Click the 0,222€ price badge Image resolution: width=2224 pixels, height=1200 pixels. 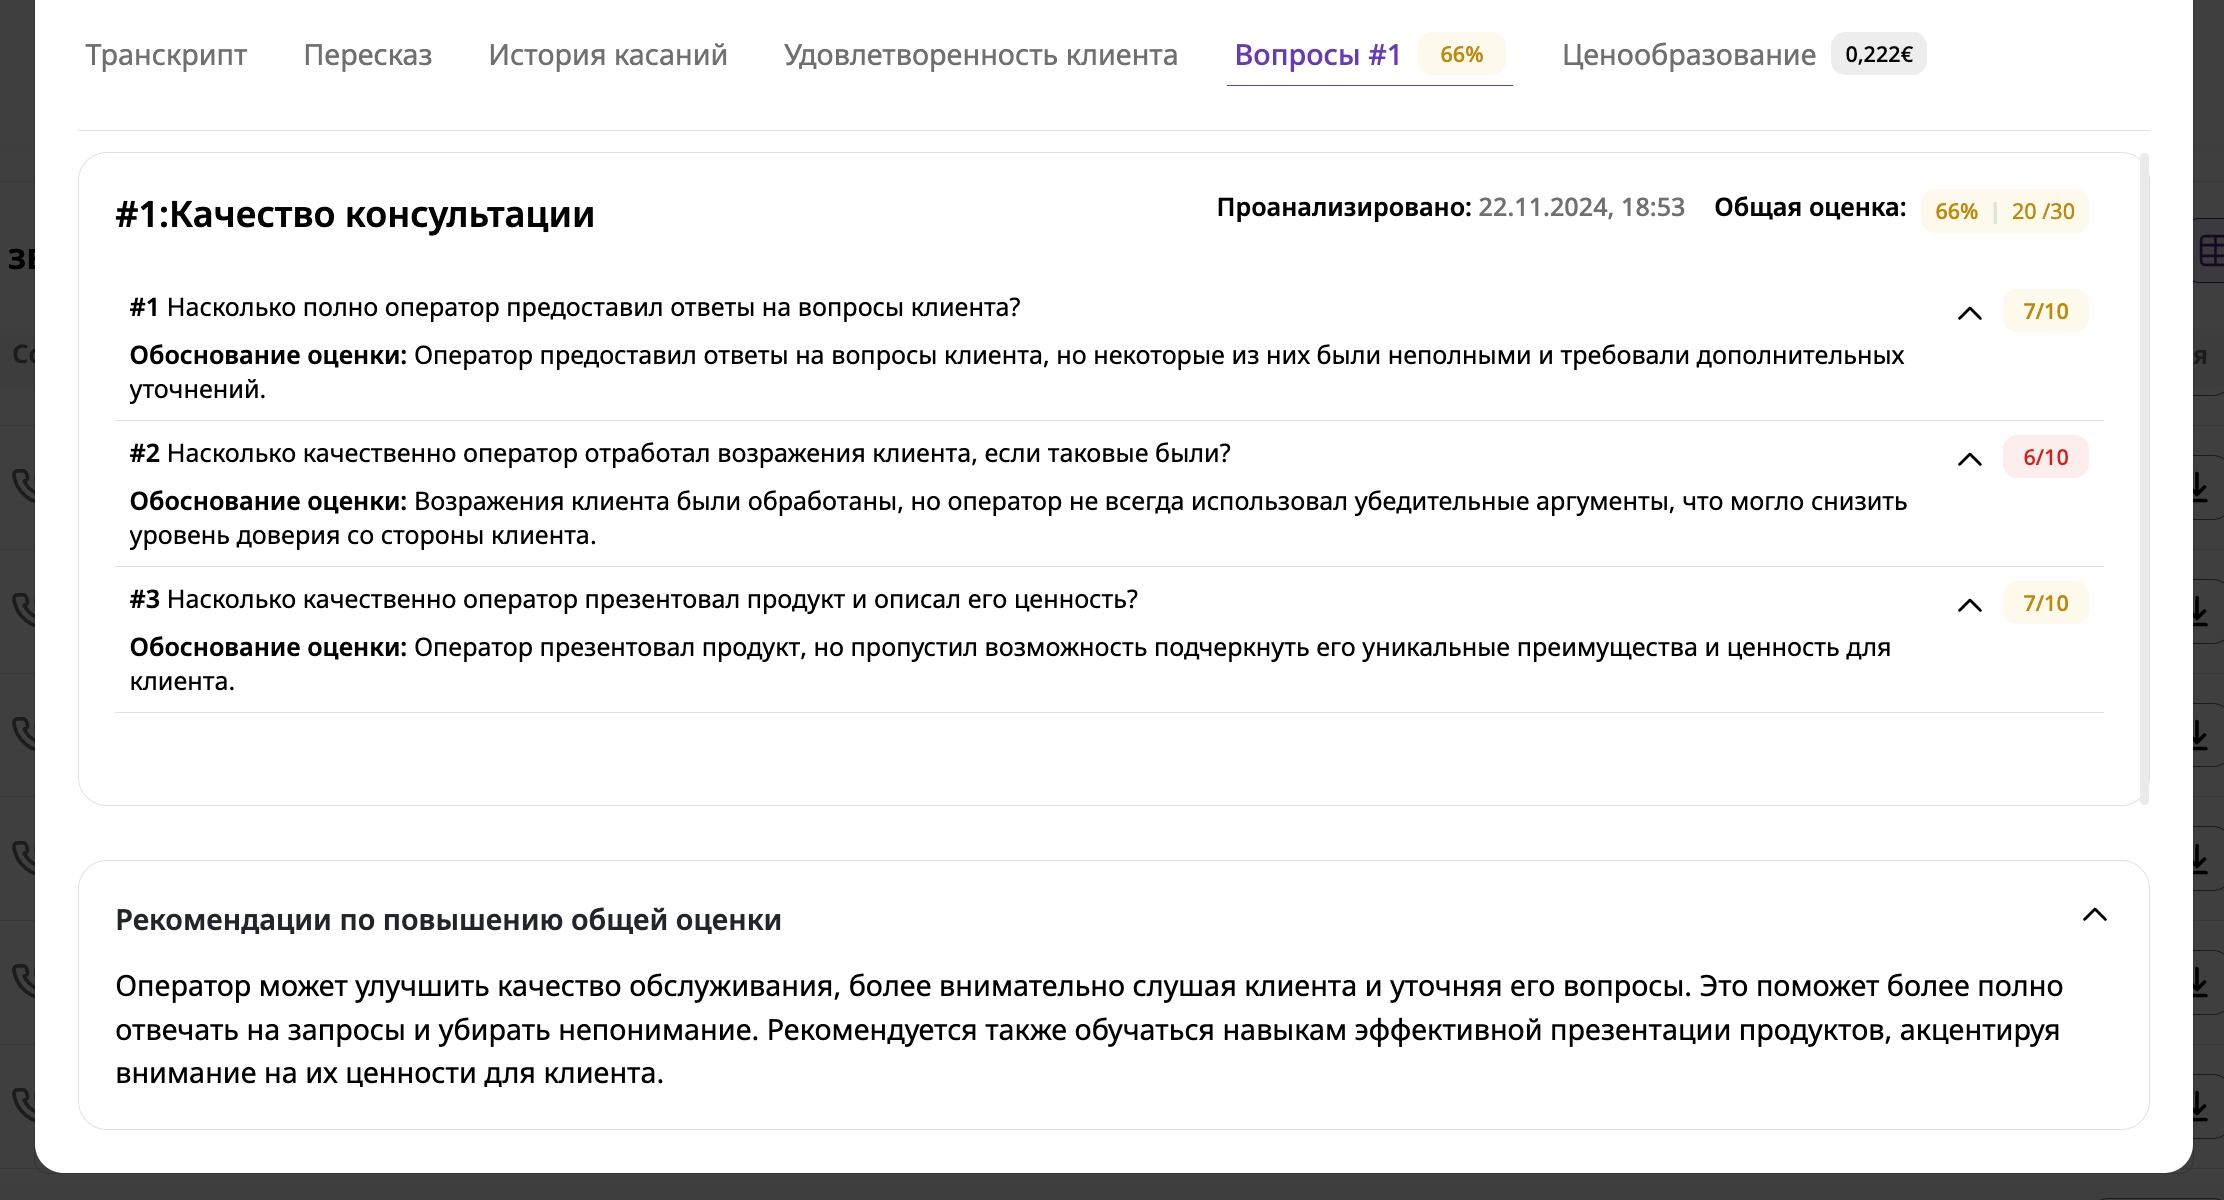1878,55
